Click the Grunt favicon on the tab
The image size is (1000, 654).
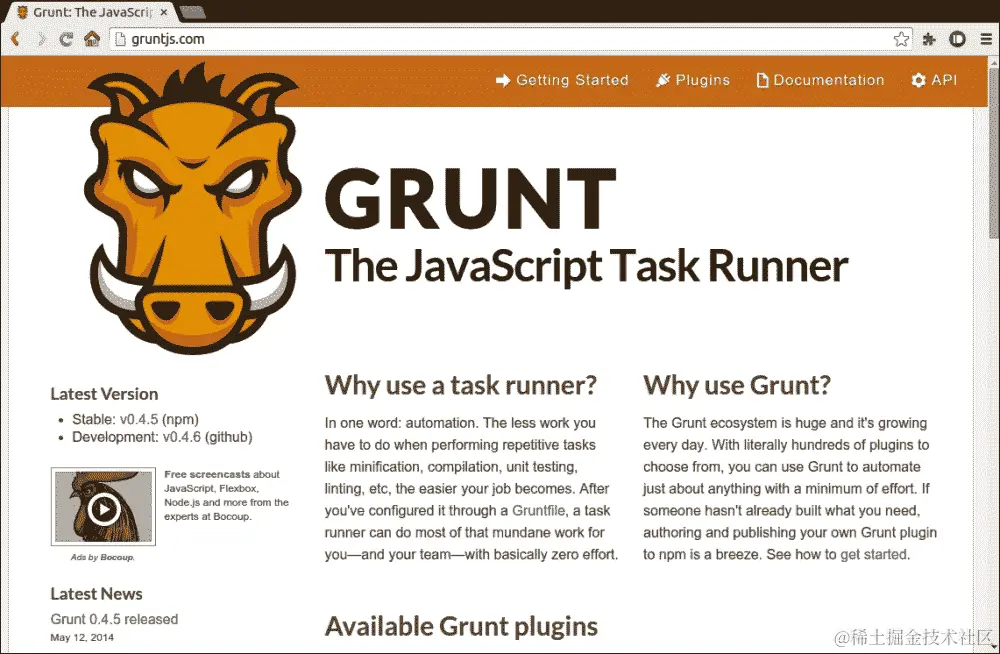pos(22,12)
